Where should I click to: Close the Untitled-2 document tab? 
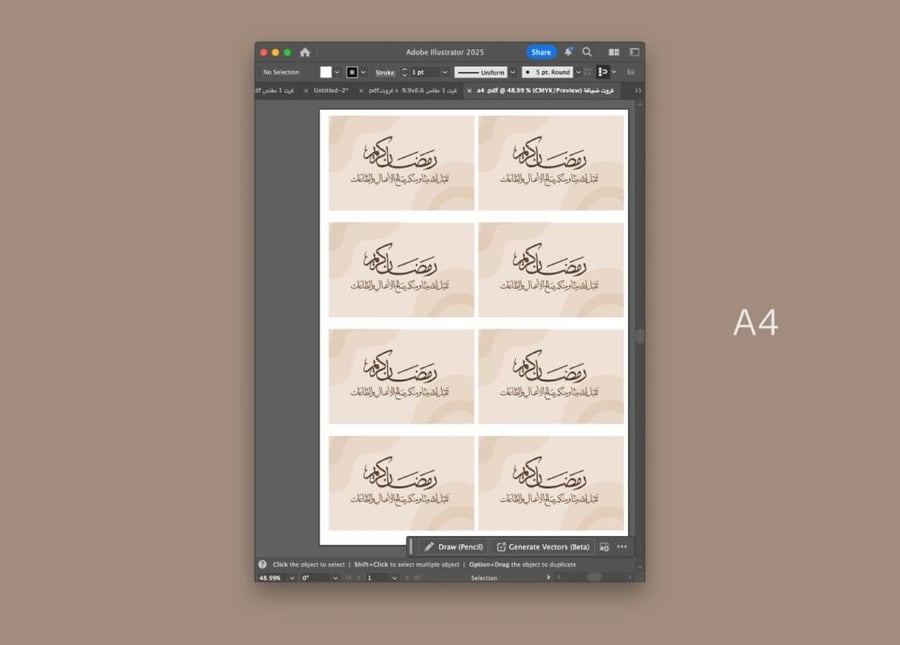306,91
